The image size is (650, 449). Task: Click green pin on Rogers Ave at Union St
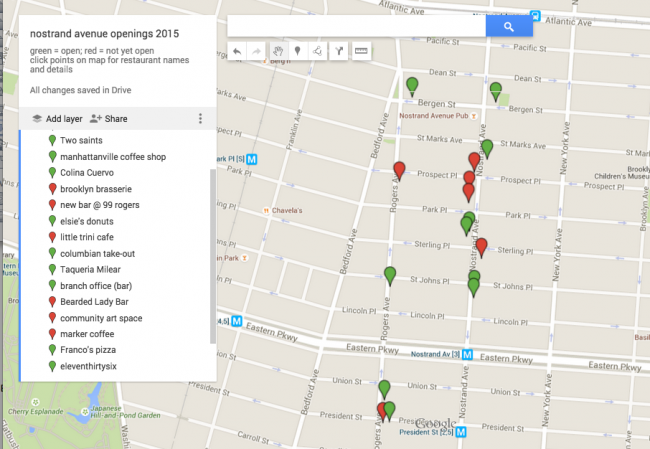(x=384, y=390)
